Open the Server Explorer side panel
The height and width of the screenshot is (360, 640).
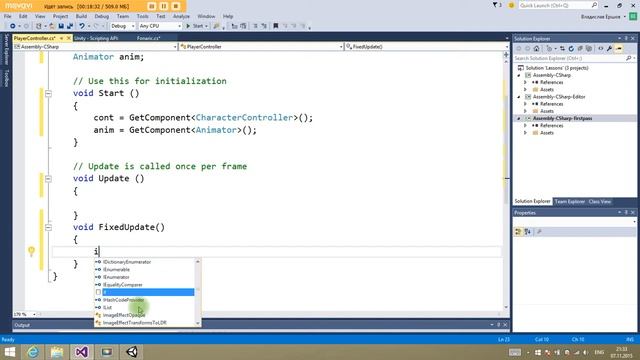pyautogui.click(x=6, y=49)
